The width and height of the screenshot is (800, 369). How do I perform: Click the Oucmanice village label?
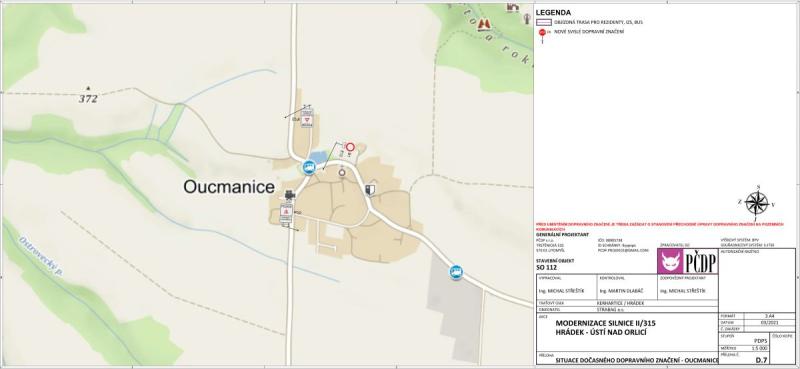pyautogui.click(x=229, y=187)
